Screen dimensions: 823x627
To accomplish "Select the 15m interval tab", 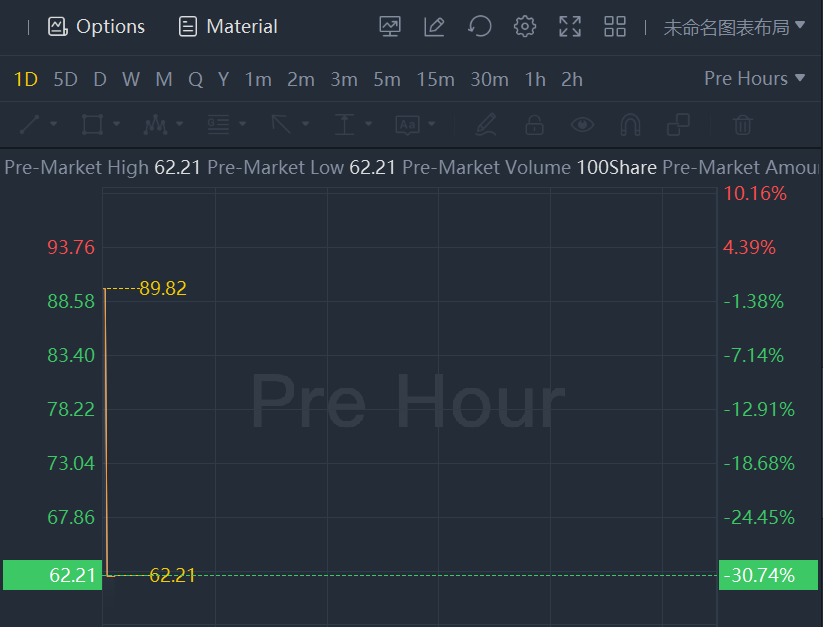I will [435, 79].
